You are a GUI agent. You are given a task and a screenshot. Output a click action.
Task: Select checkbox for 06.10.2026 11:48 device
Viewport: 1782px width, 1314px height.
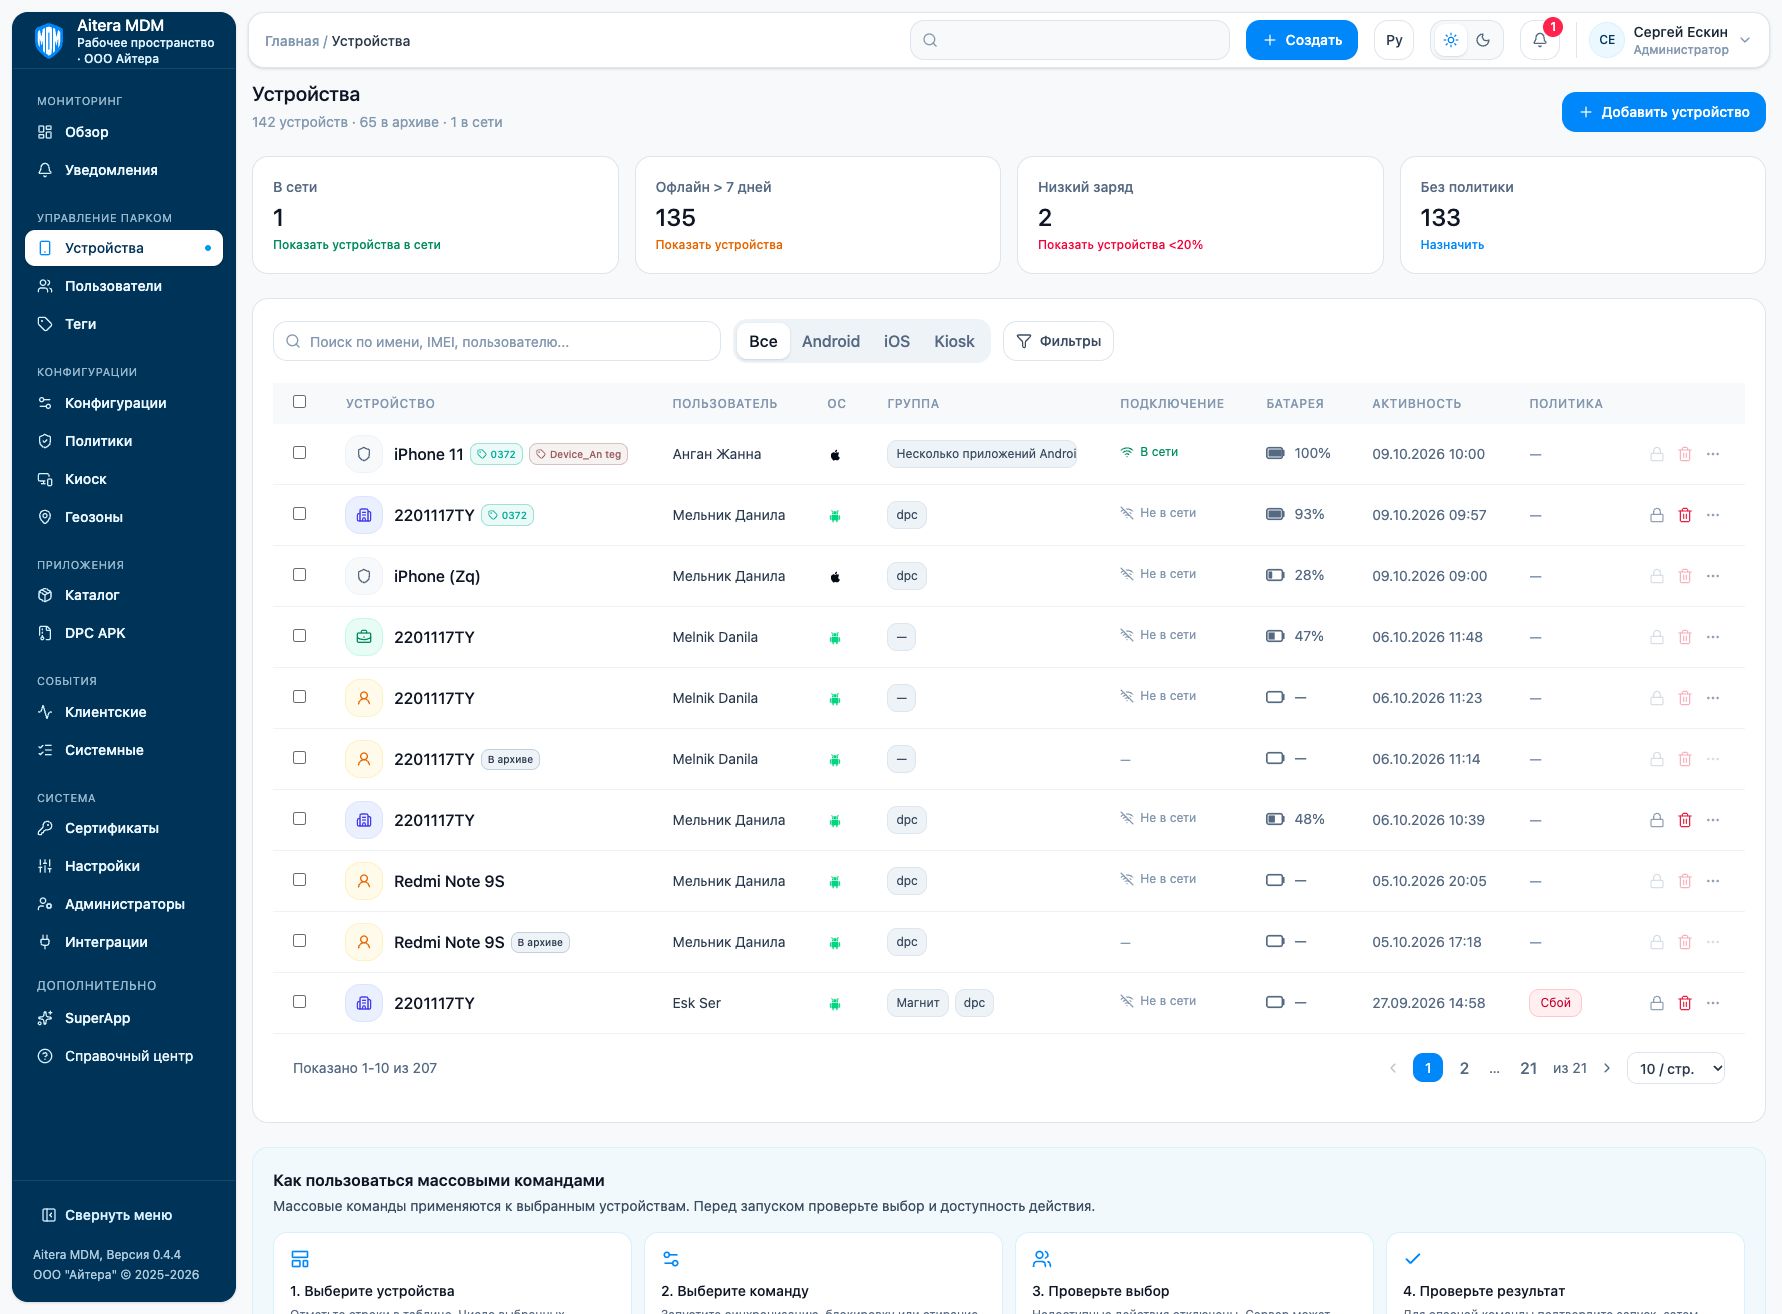coord(299,636)
